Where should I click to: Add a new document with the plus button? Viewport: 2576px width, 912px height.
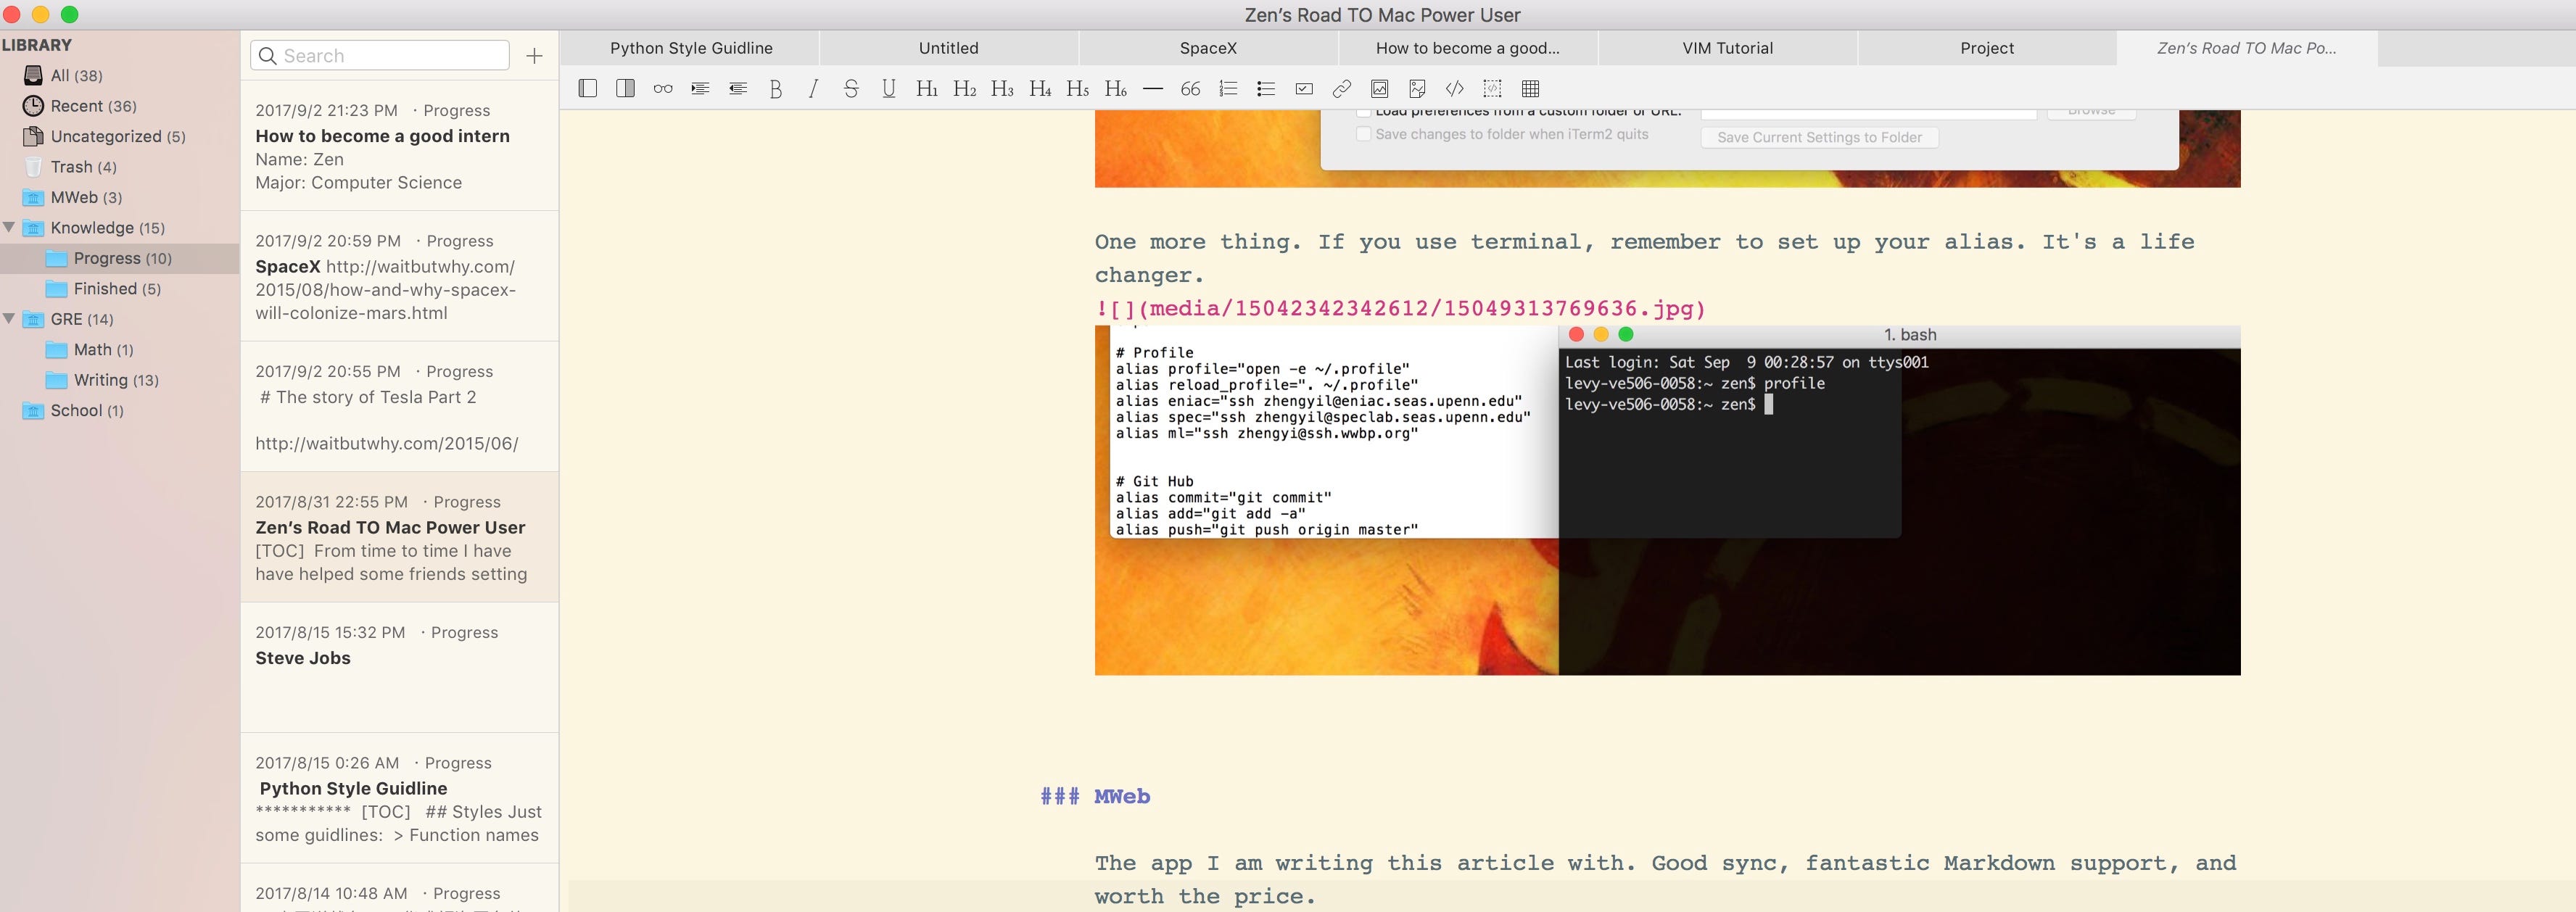click(534, 56)
